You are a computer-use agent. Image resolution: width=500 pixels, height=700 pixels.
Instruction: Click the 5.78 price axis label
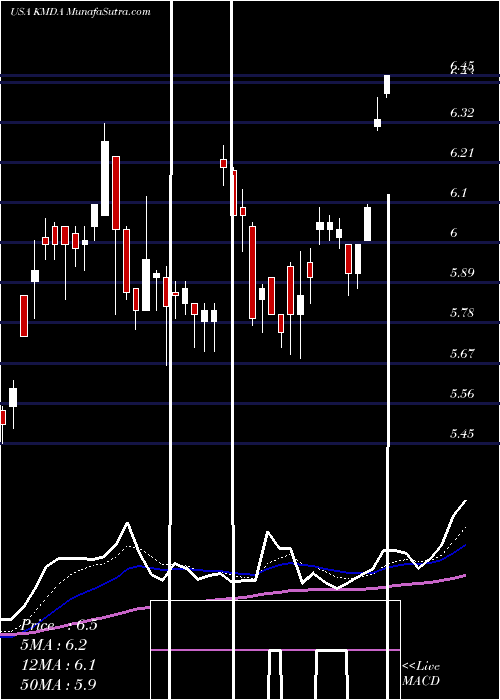pos(462,312)
